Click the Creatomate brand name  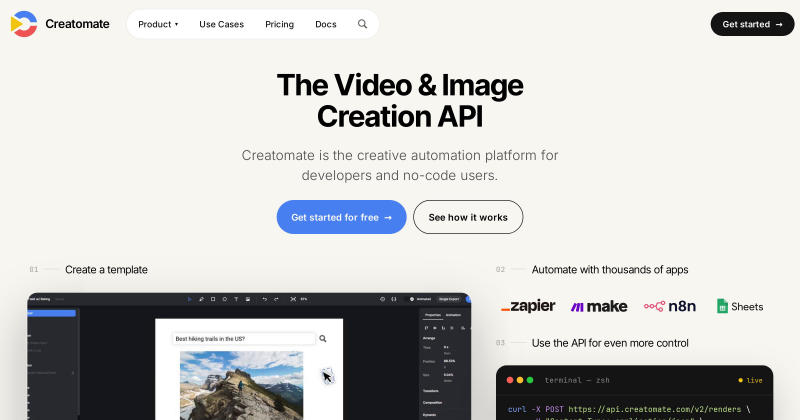point(77,24)
